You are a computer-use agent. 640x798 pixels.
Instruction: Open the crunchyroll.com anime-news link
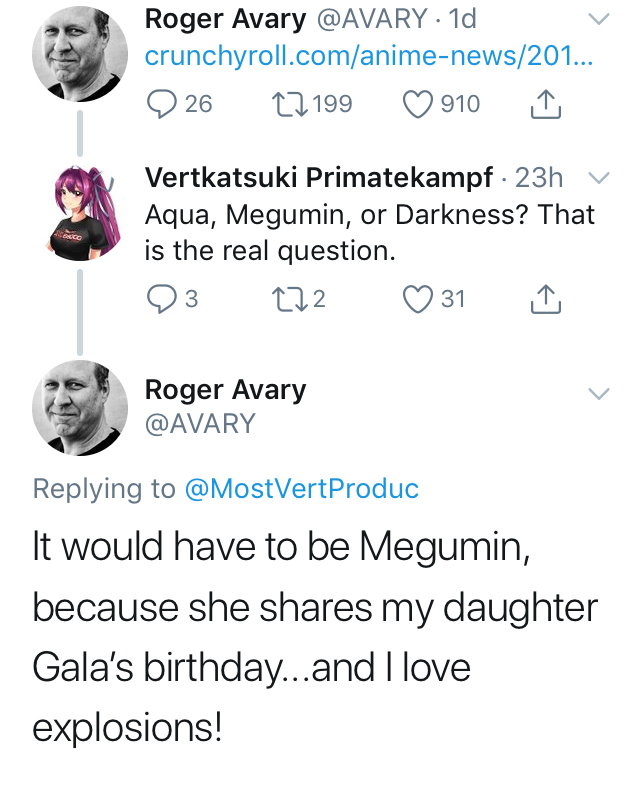368,57
